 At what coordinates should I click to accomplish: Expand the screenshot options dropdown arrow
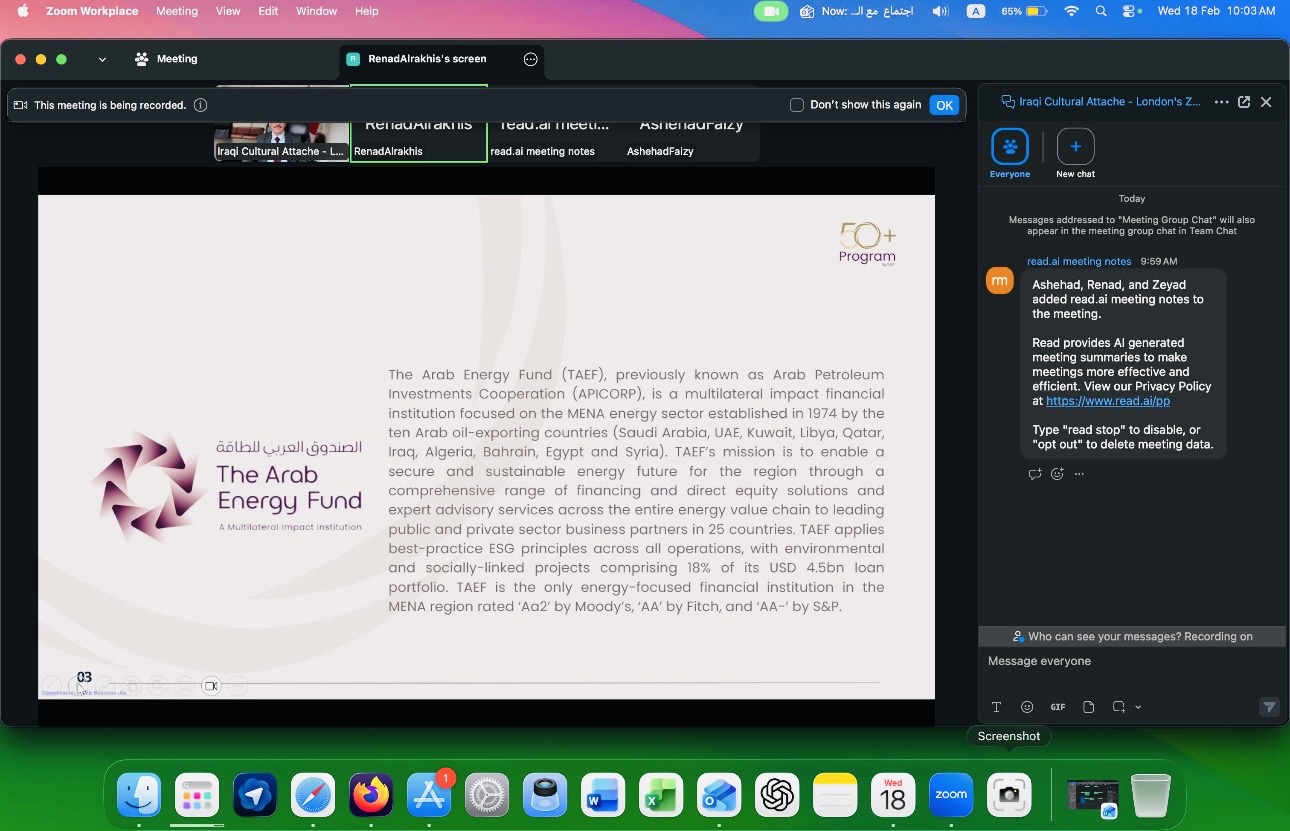click(1138, 708)
